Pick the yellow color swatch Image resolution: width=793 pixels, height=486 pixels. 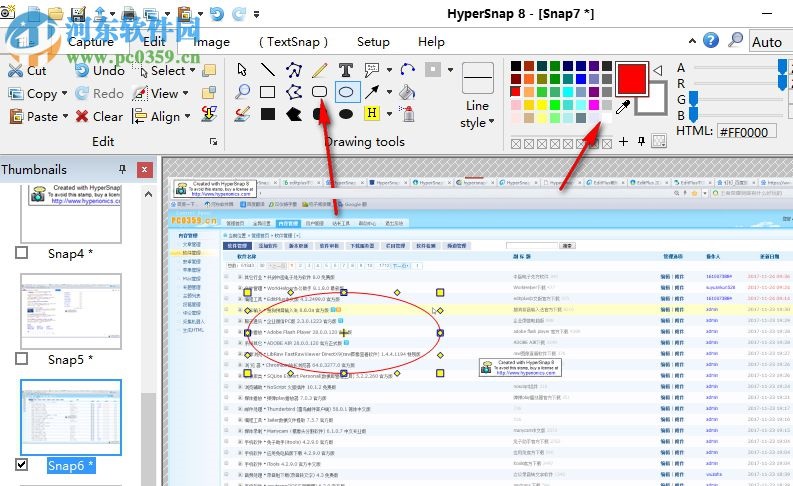coord(542,105)
